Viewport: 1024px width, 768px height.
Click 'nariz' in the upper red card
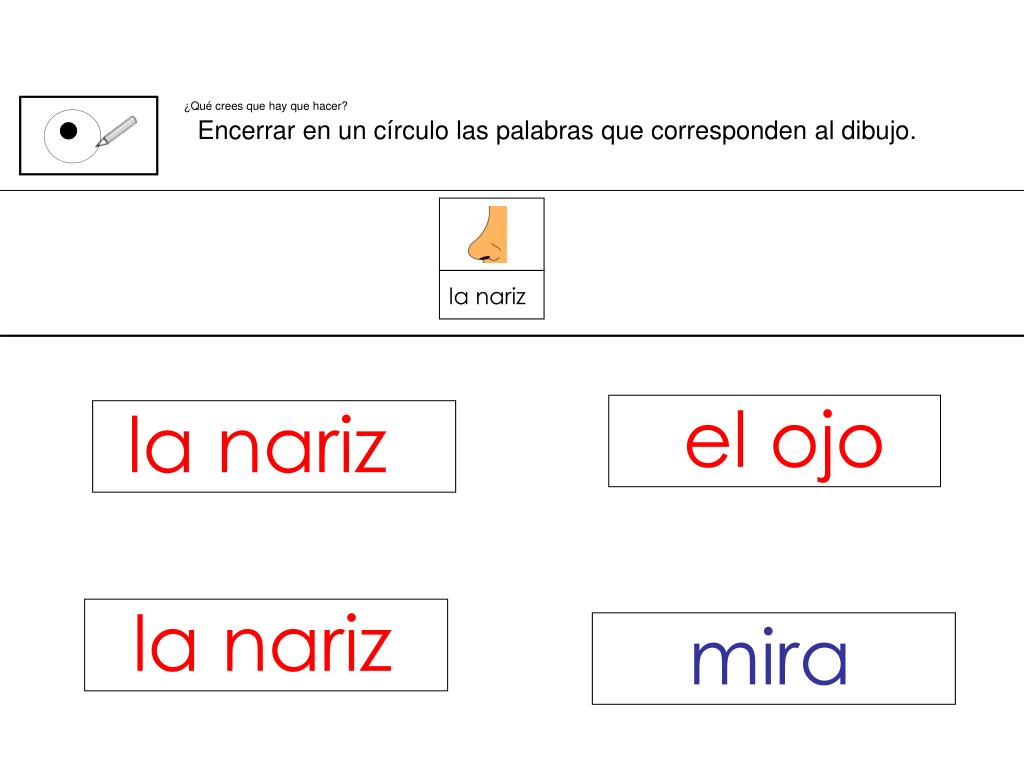302,447
